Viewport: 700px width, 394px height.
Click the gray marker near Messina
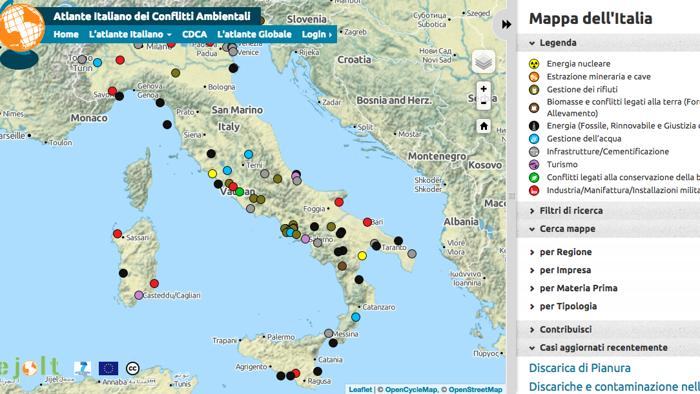pos(329,333)
